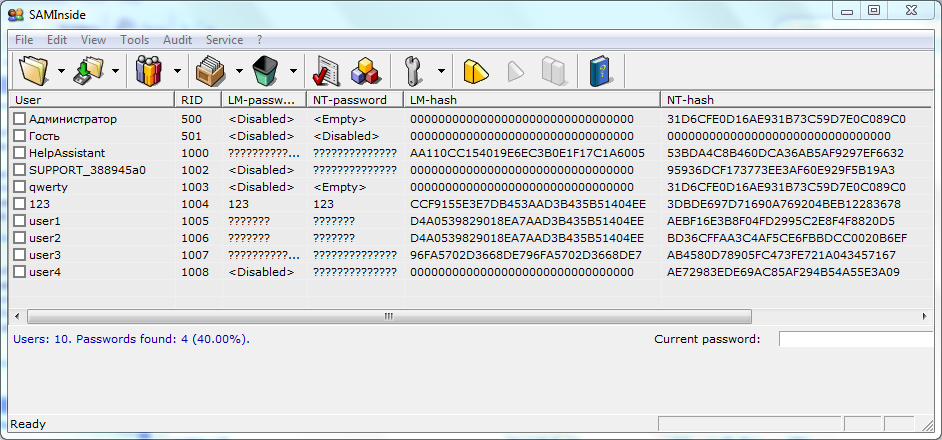Click NT-hash 3DBDE697D71690A769204BEB12283678
The height and width of the screenshot is (440, 942).
(x=785, y=204)
